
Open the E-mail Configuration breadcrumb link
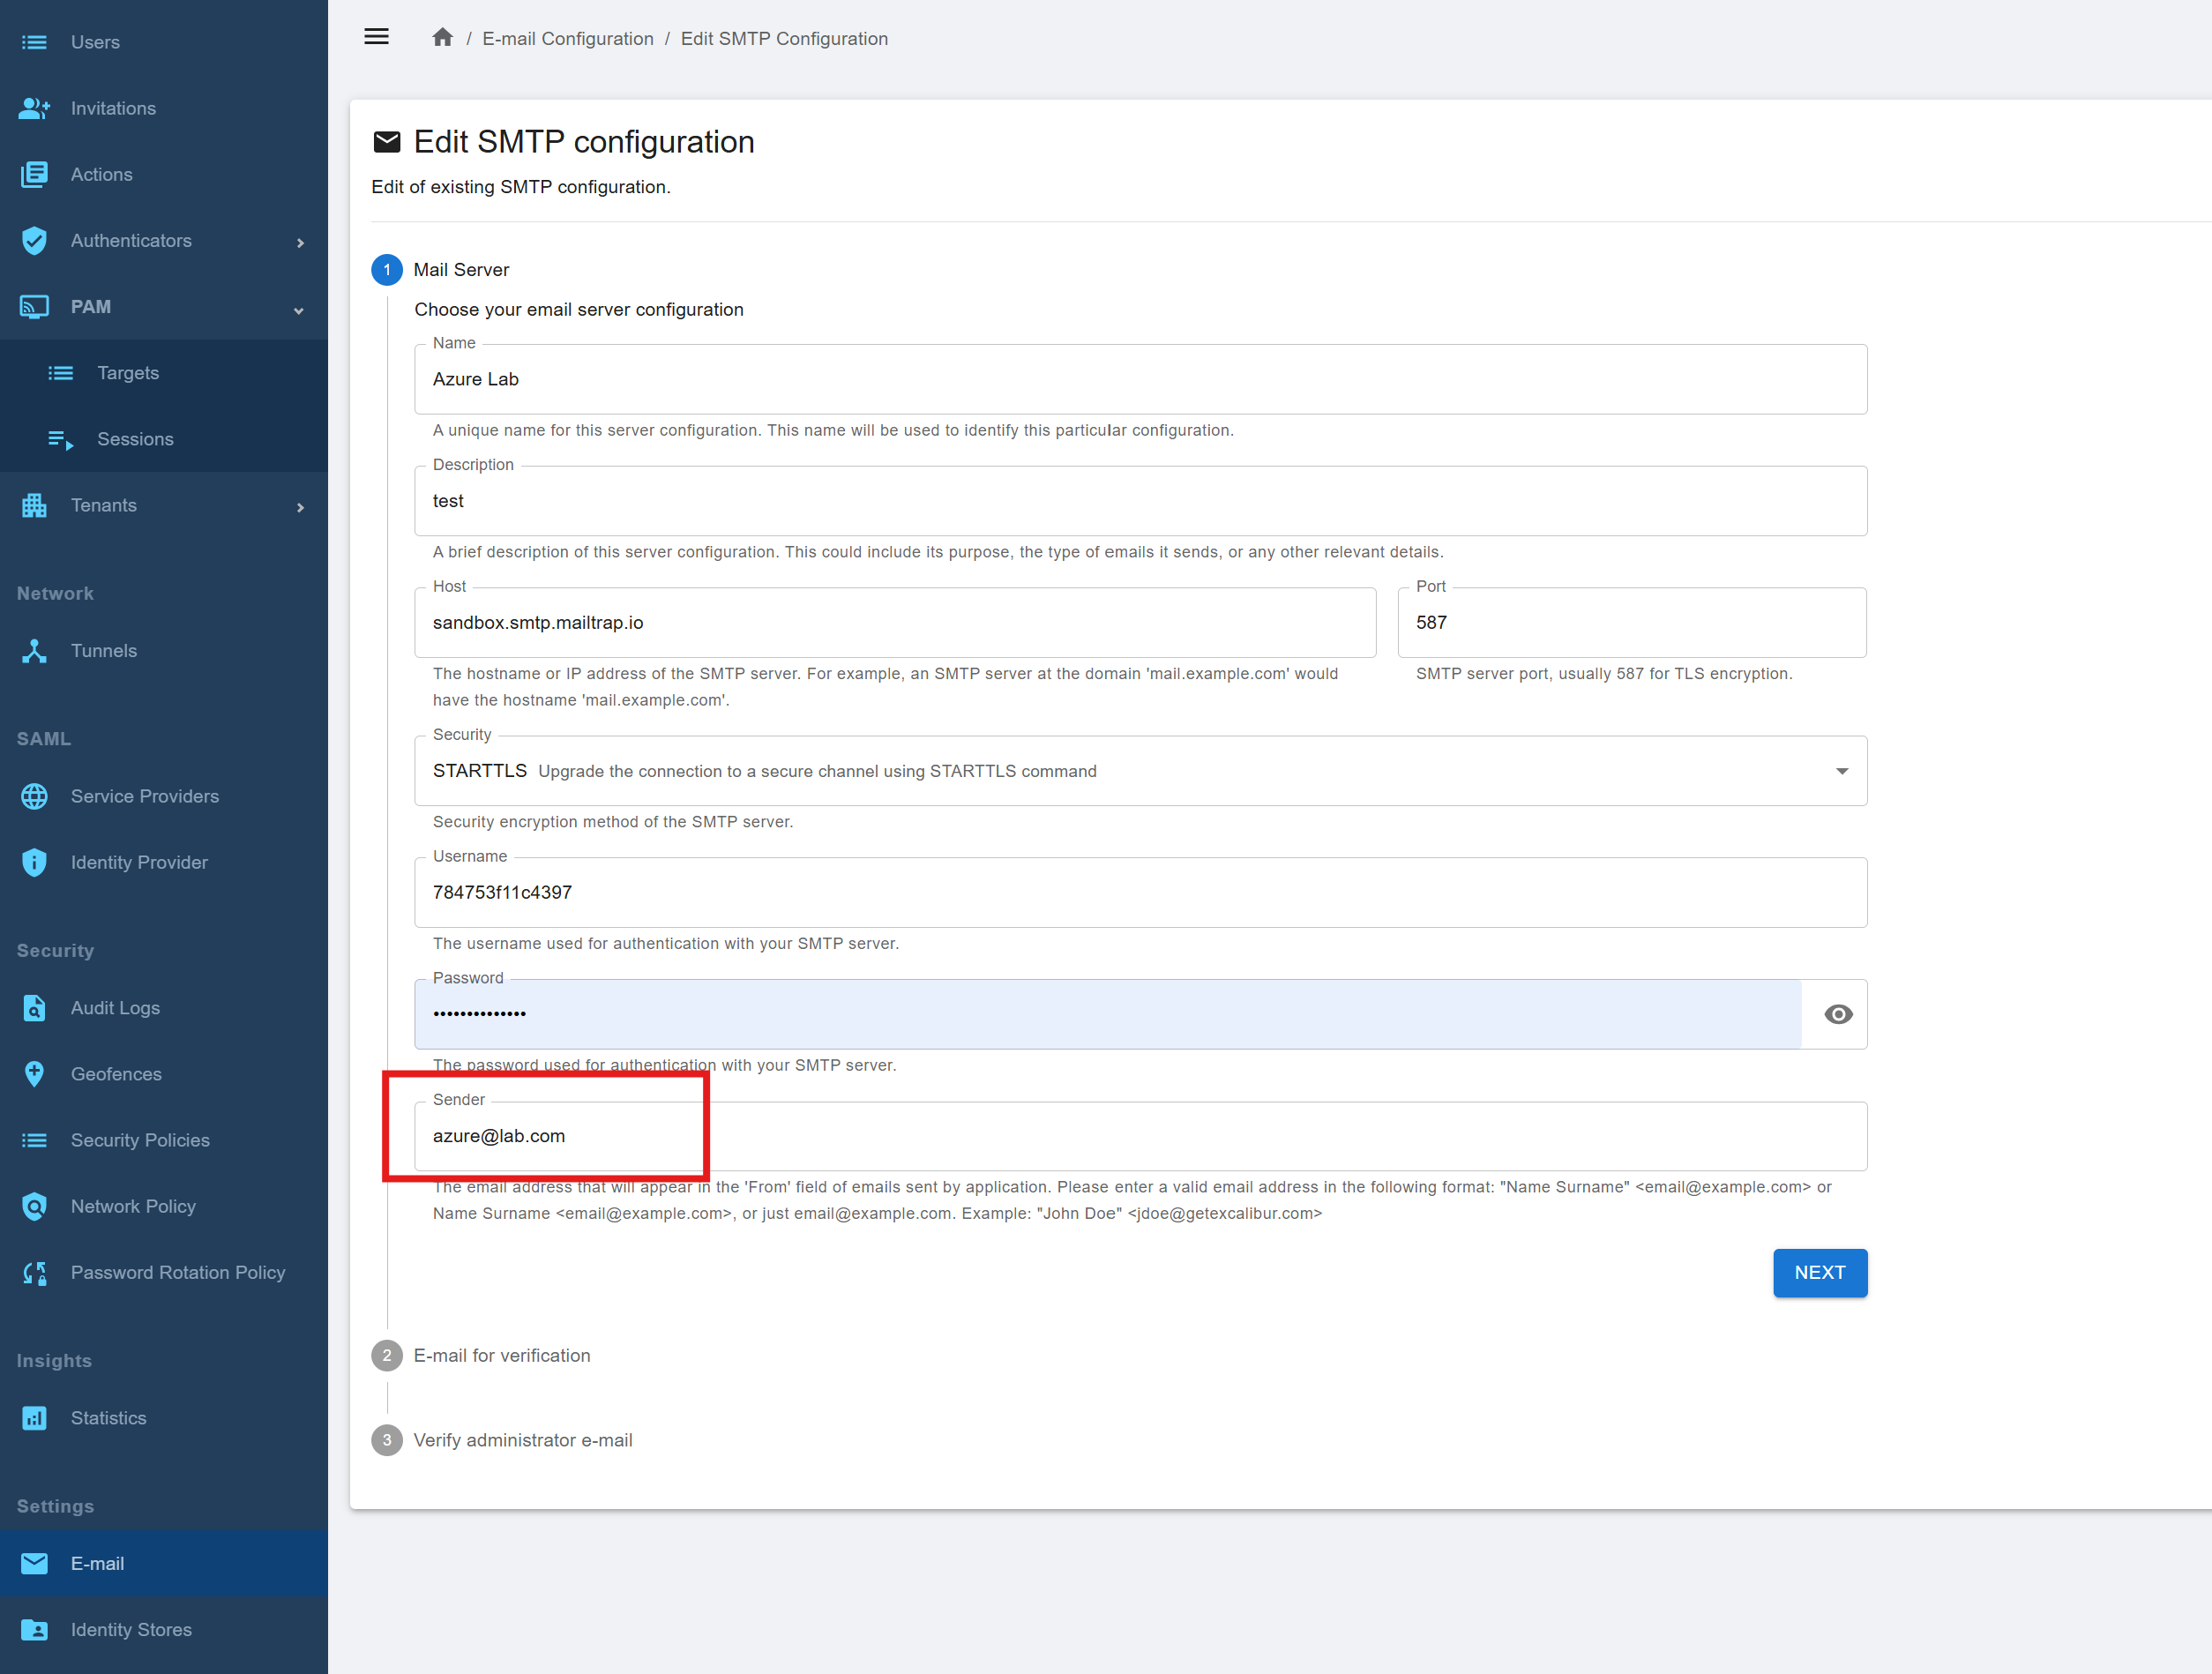[x=567, y=38]
